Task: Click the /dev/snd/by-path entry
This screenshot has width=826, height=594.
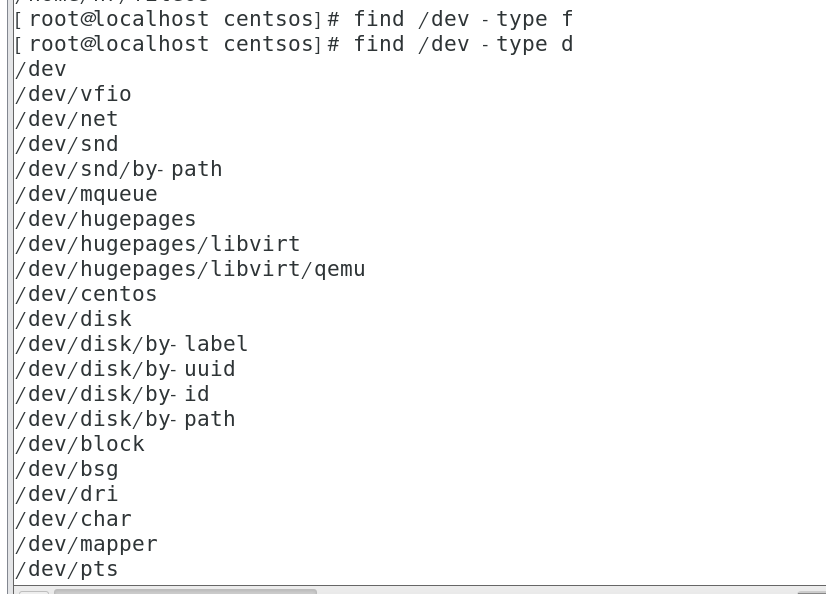Action: pyautogui.click(x=118, y=169)
